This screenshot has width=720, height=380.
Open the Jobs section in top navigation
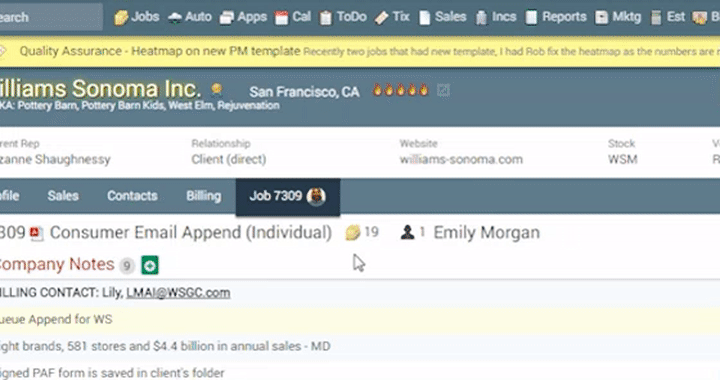136,17
